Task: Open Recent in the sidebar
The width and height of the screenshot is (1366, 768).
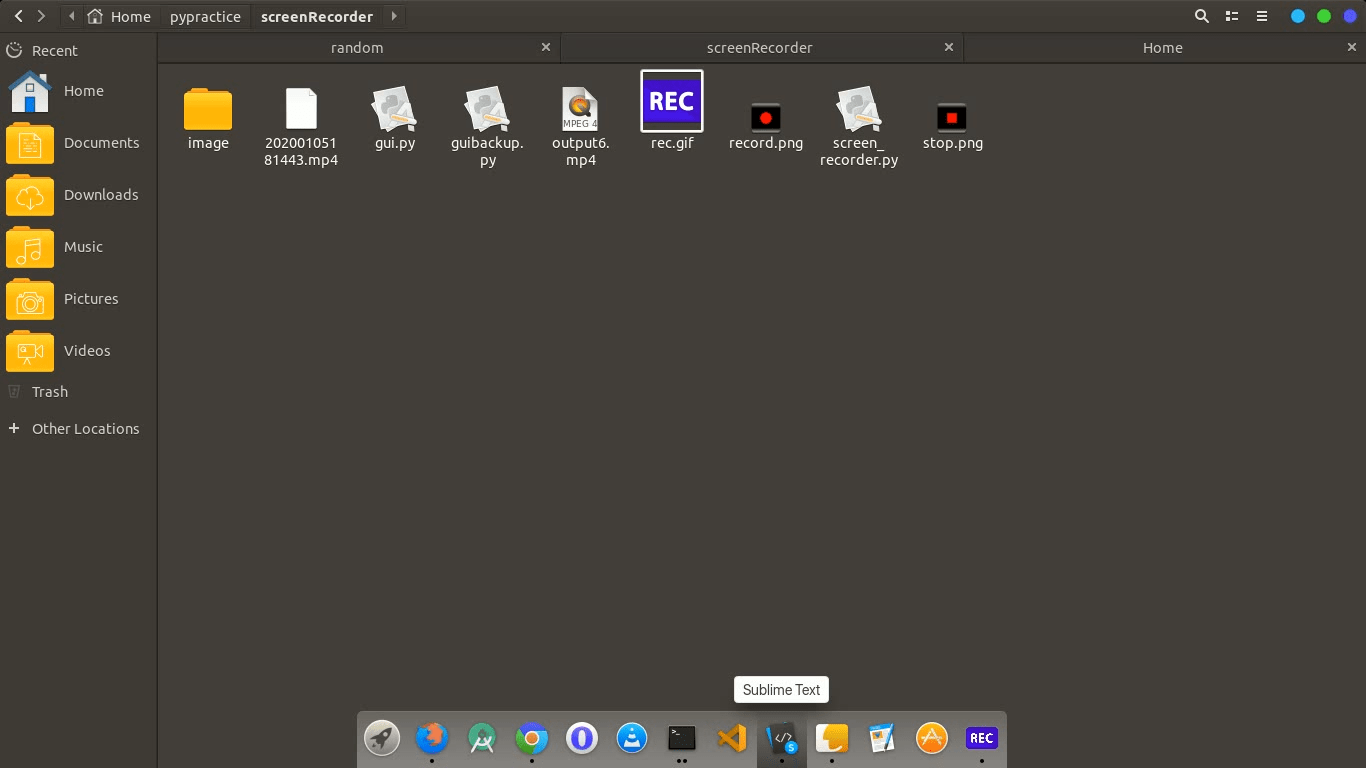Action: tap(78, 51)
